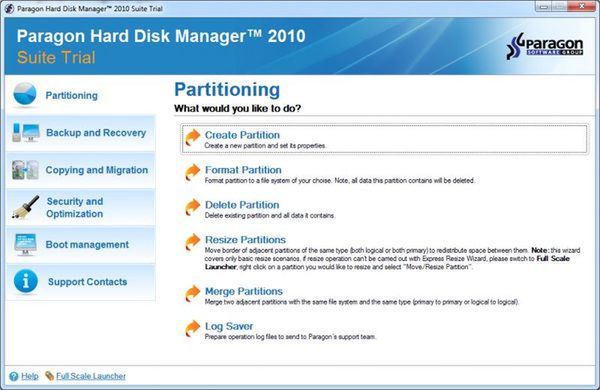Click the orange arrow beside Log Saver
Image resolution: width=600 pixels, height=390 pixels.
pos(192,328)
